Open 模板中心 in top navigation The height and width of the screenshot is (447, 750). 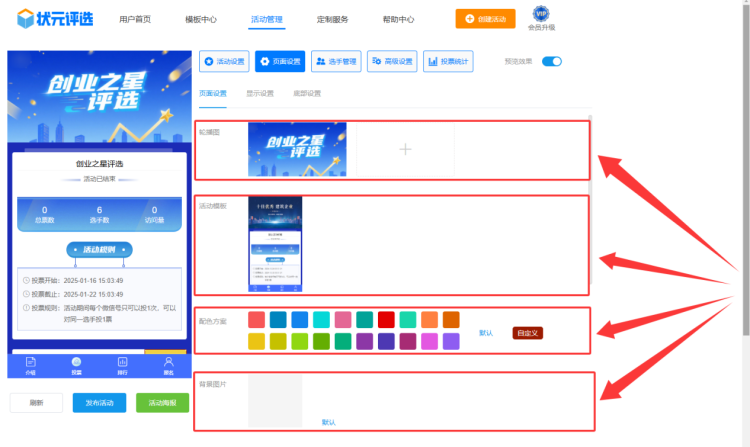pyautogui.click(x=201, y=19)
